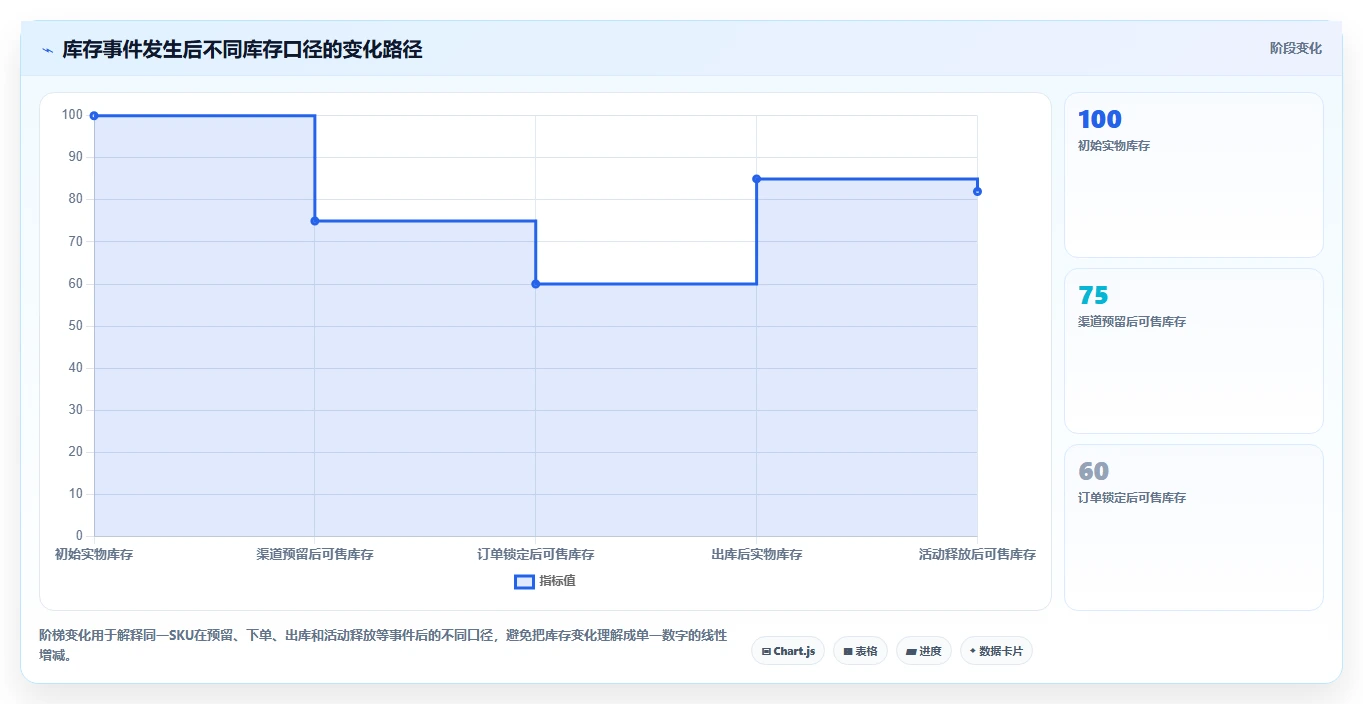Open the 100 初始实物库存 data card
This screenshot has height=704, width=1363.
(x=1194, y=175)
